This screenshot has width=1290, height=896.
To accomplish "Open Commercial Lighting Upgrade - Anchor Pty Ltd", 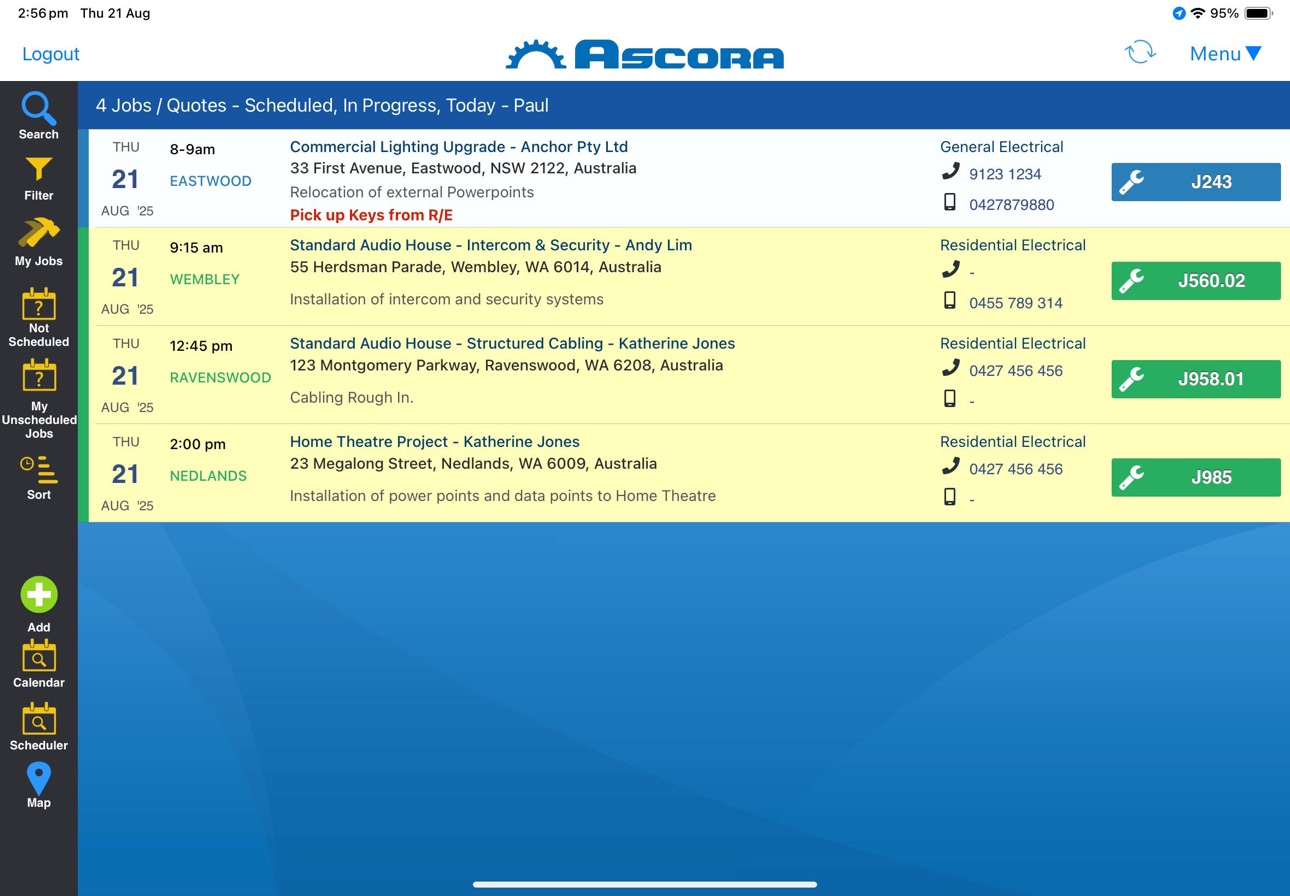I will (x=459, y=147).
